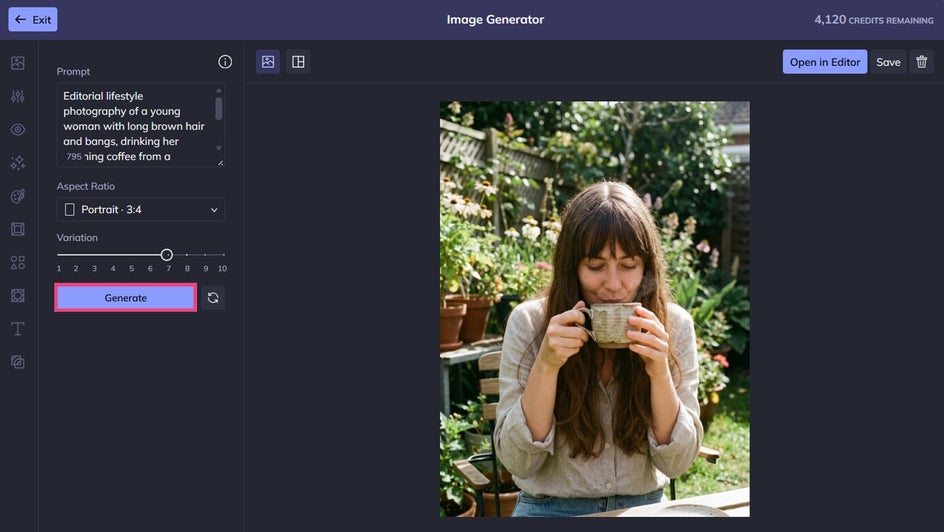Select the Text tool sidebar icon
The width and height of the screenshot is (944, 532).
[x=18, y=329]
